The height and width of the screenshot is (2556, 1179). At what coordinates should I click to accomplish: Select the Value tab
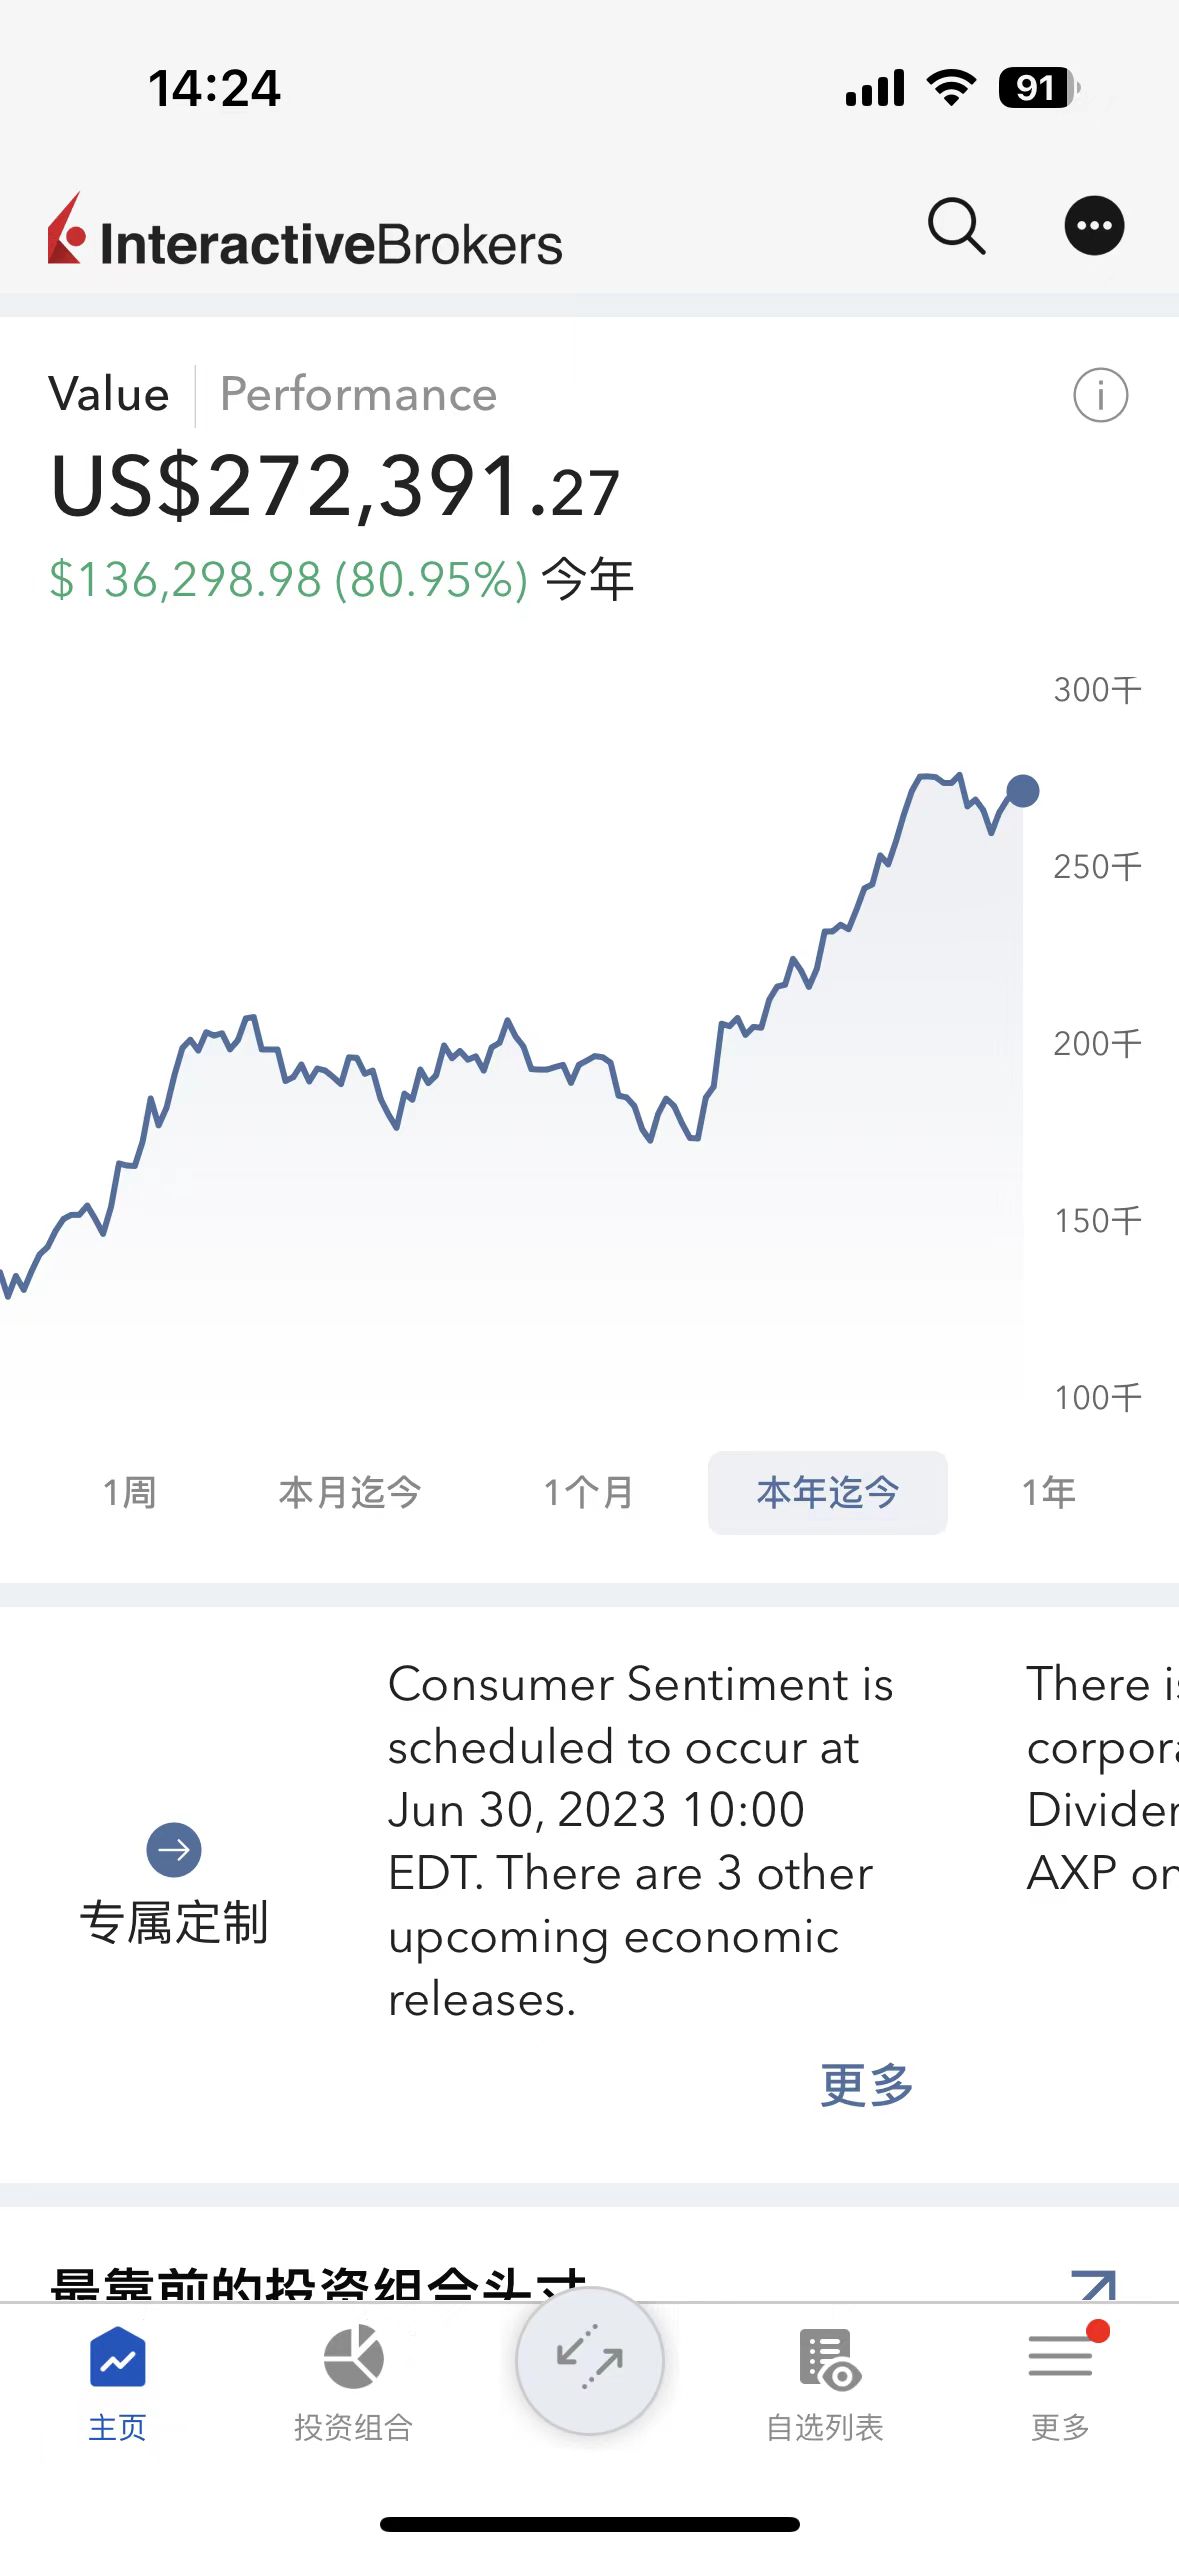(109, 395)
